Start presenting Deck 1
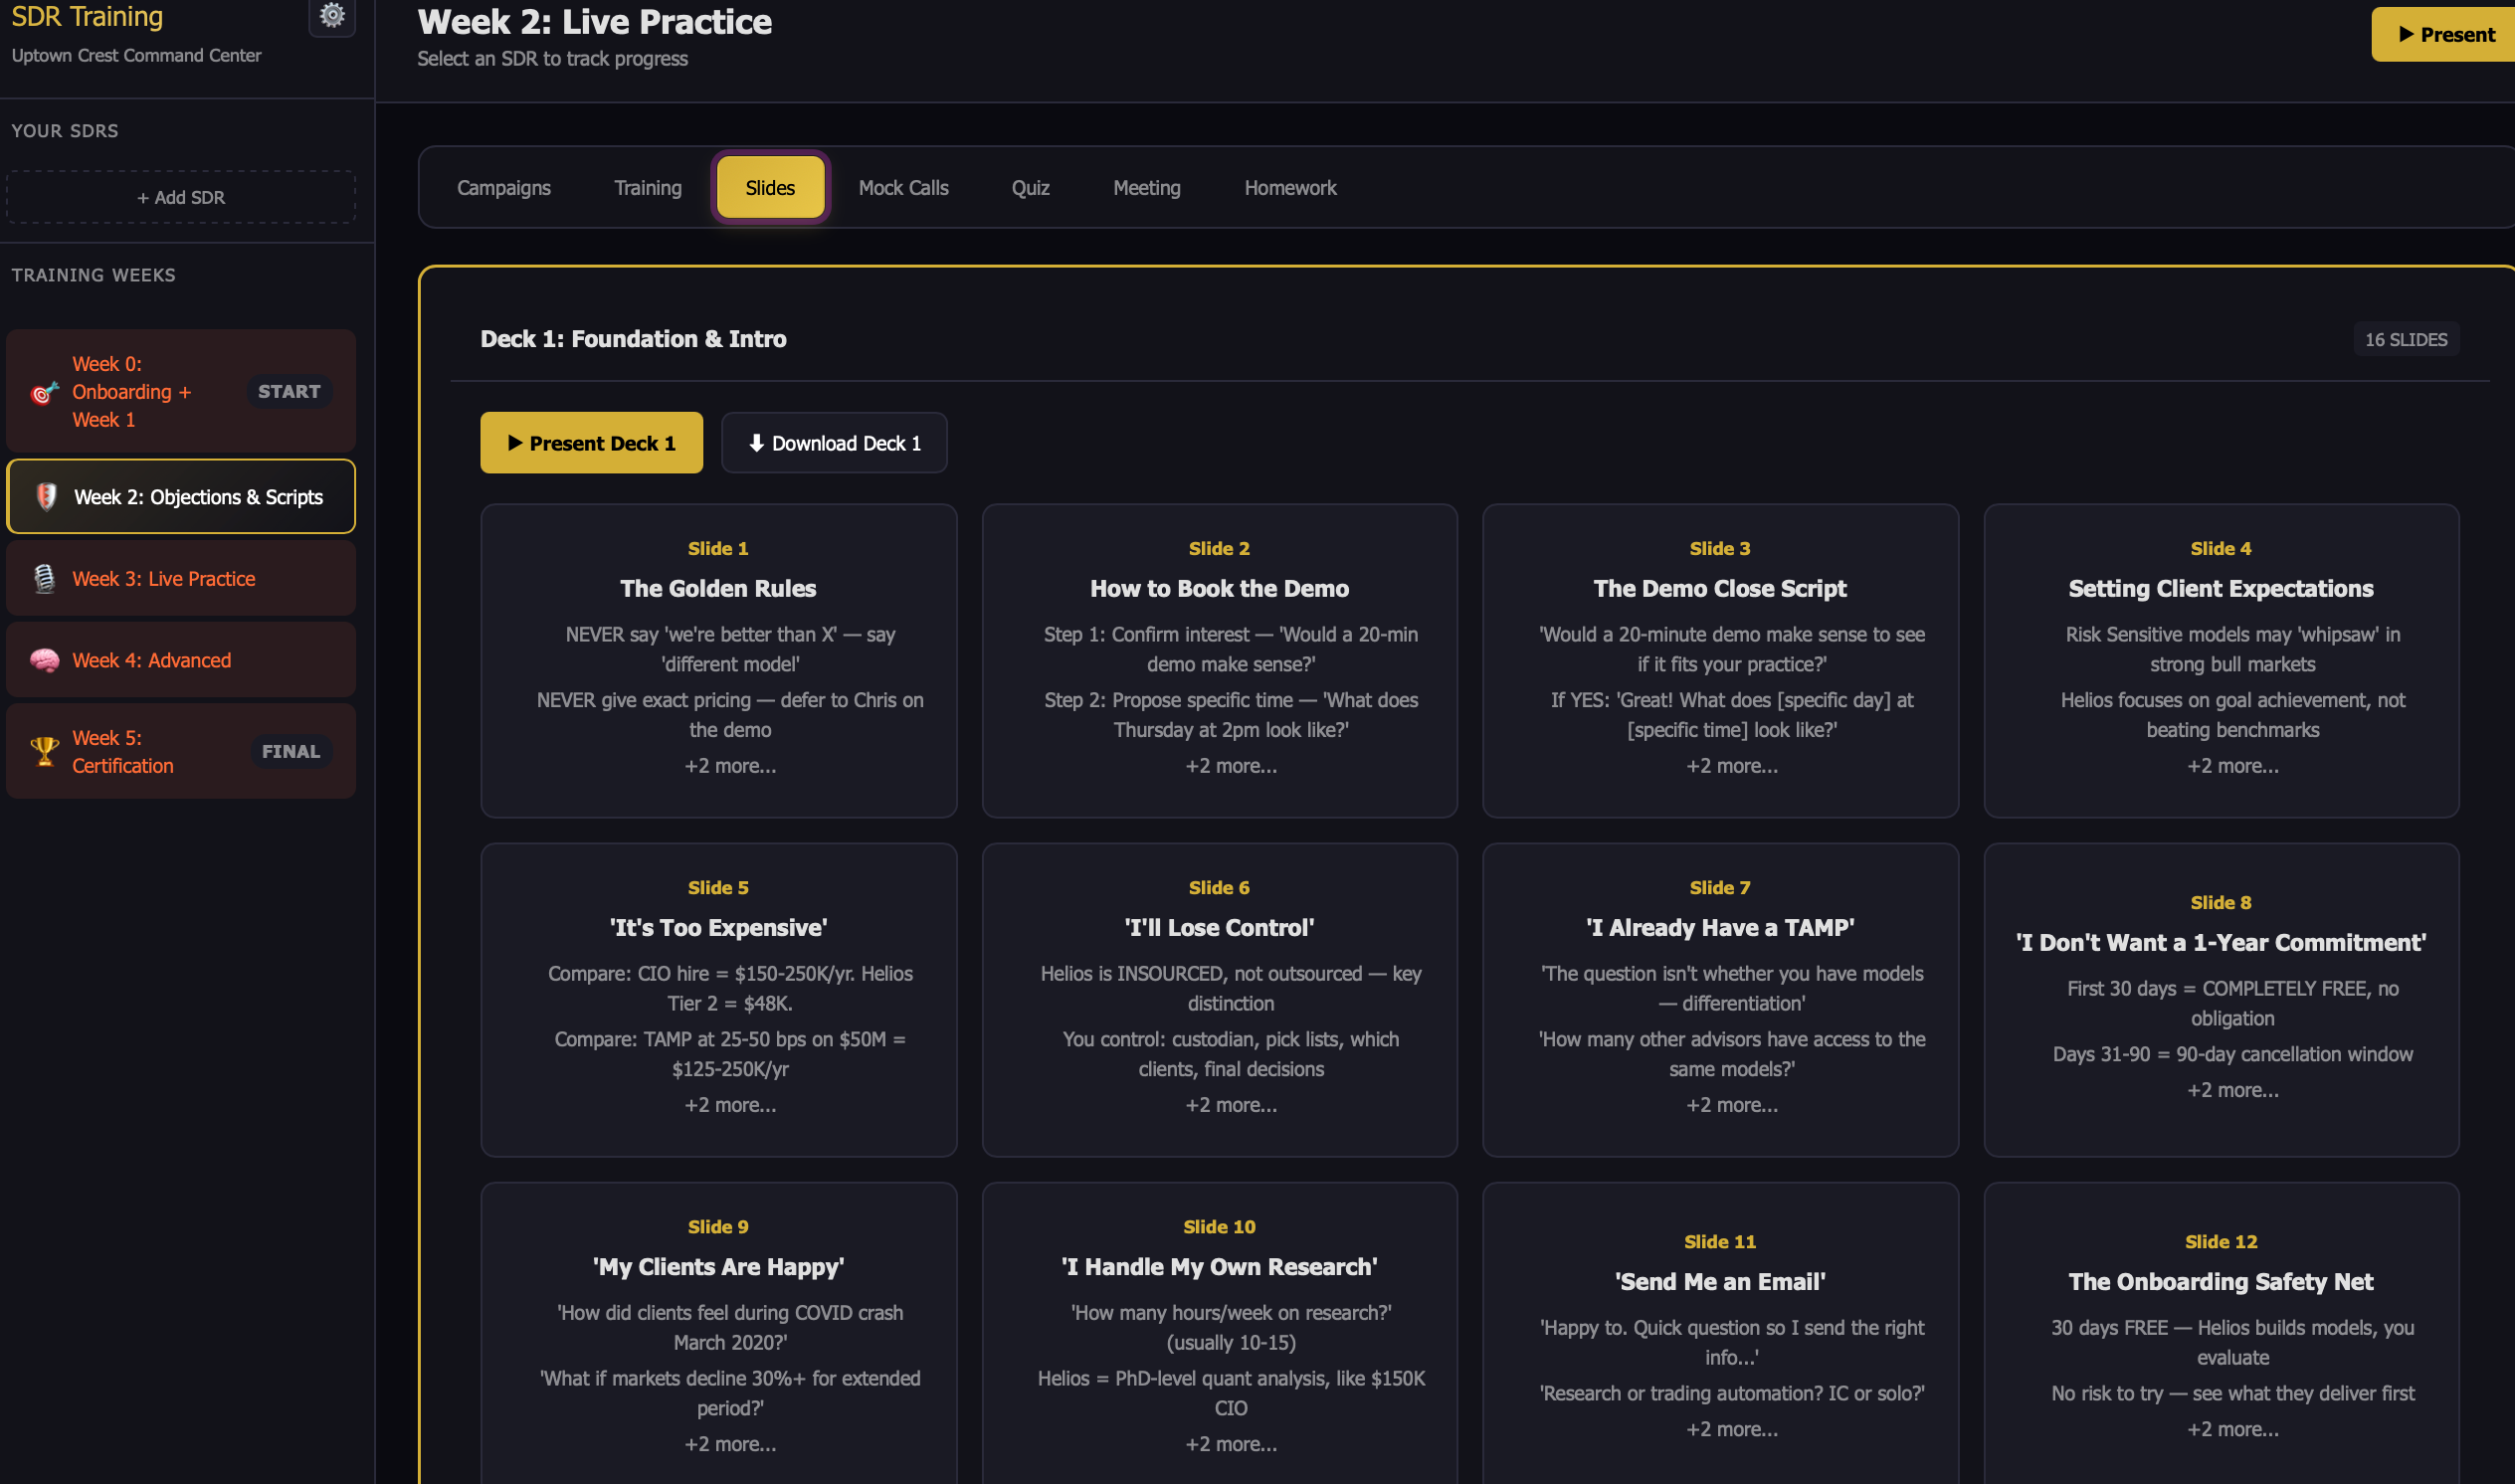This screenshot has width=2515, height=1484. click(591, 443)
